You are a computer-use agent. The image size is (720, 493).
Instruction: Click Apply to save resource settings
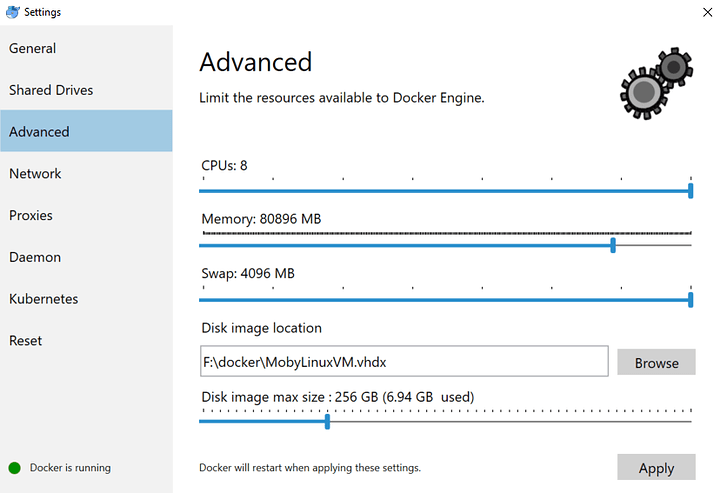[656, 468]
